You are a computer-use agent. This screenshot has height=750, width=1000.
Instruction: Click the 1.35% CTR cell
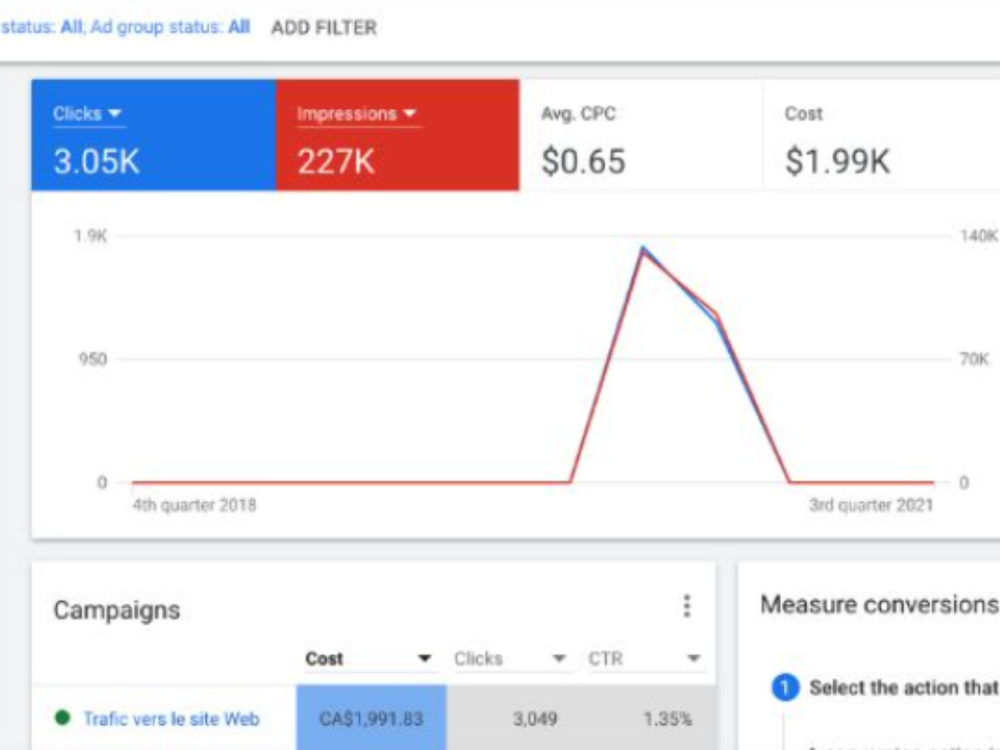click(668, 719)
